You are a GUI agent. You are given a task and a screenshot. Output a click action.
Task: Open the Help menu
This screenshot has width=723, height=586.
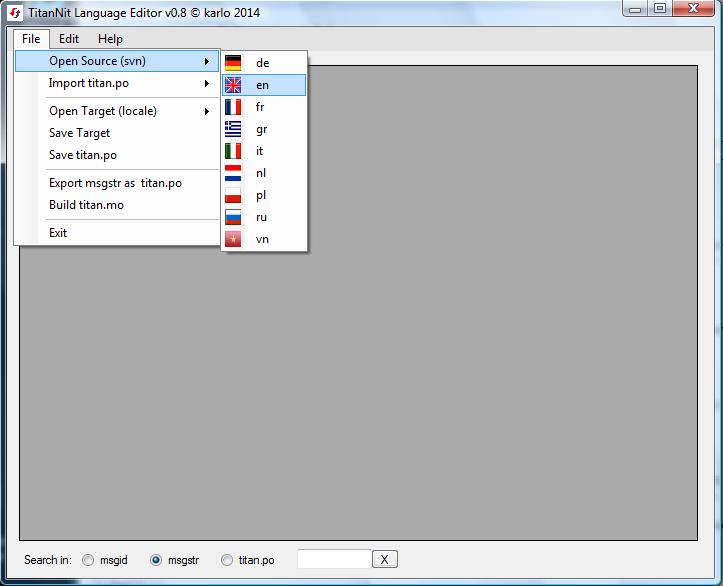tap(111, 39)
